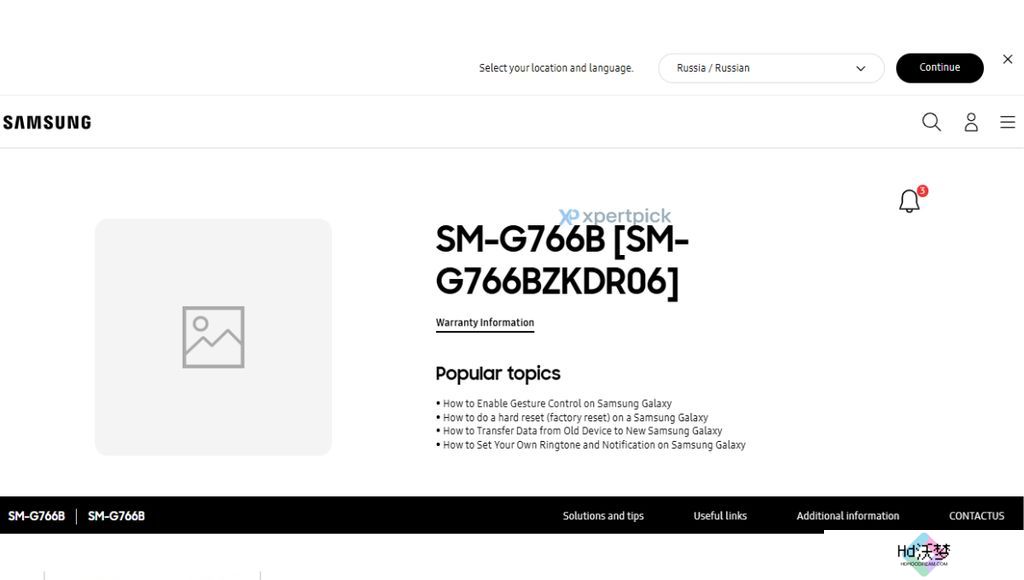
Task: Select CONTACT US in the black bar
Action: click(x=976, y=516)
